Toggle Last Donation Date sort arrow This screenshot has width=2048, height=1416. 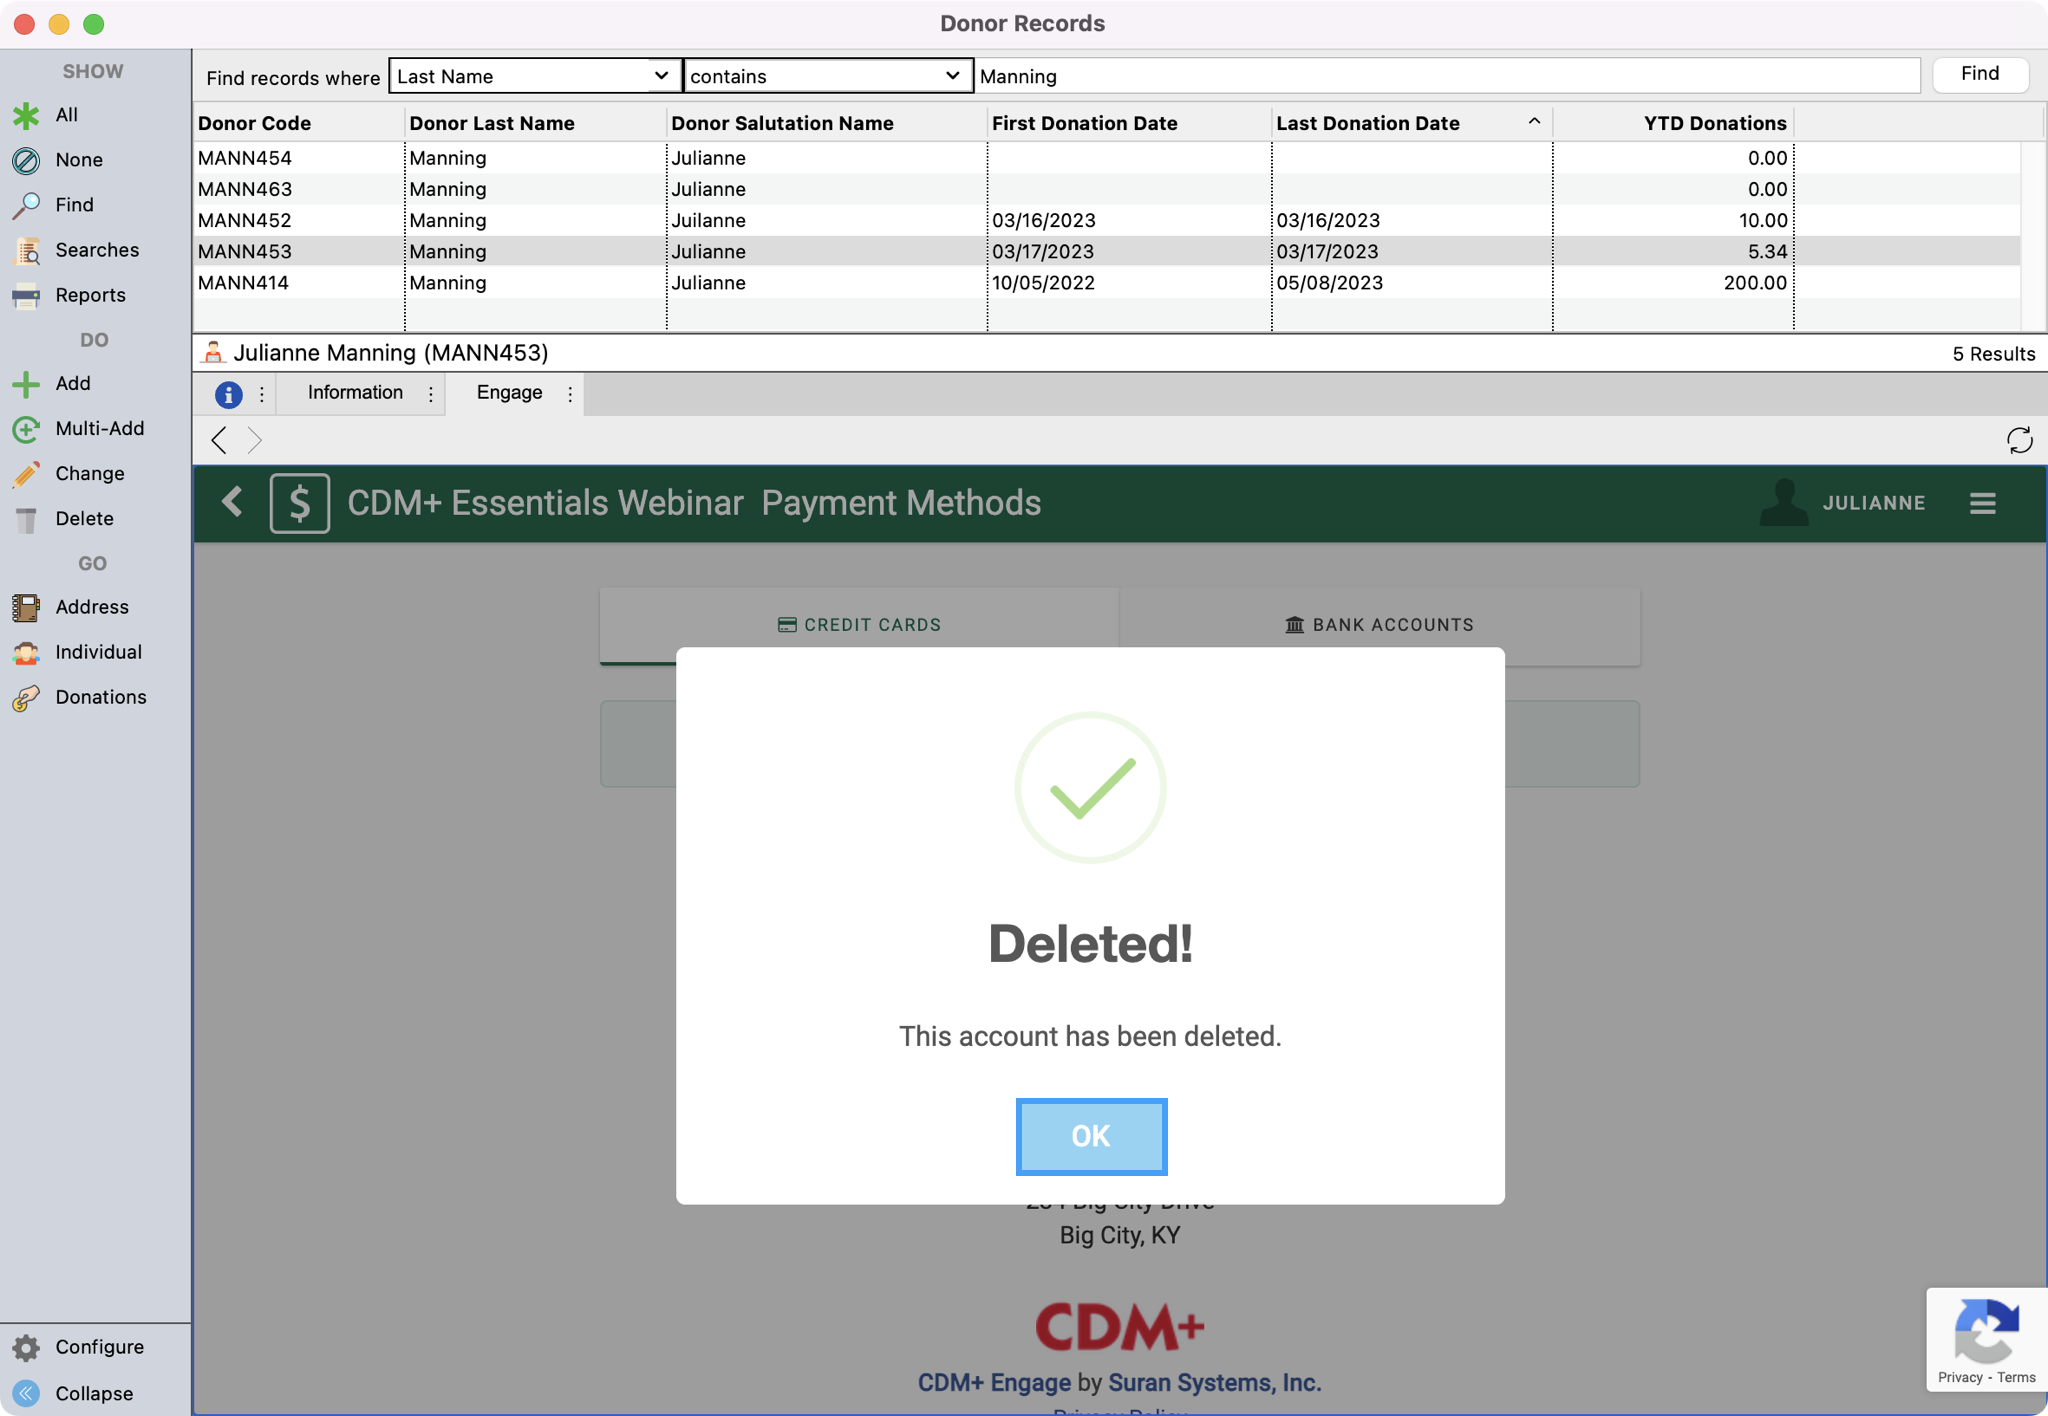[1533, 122]
